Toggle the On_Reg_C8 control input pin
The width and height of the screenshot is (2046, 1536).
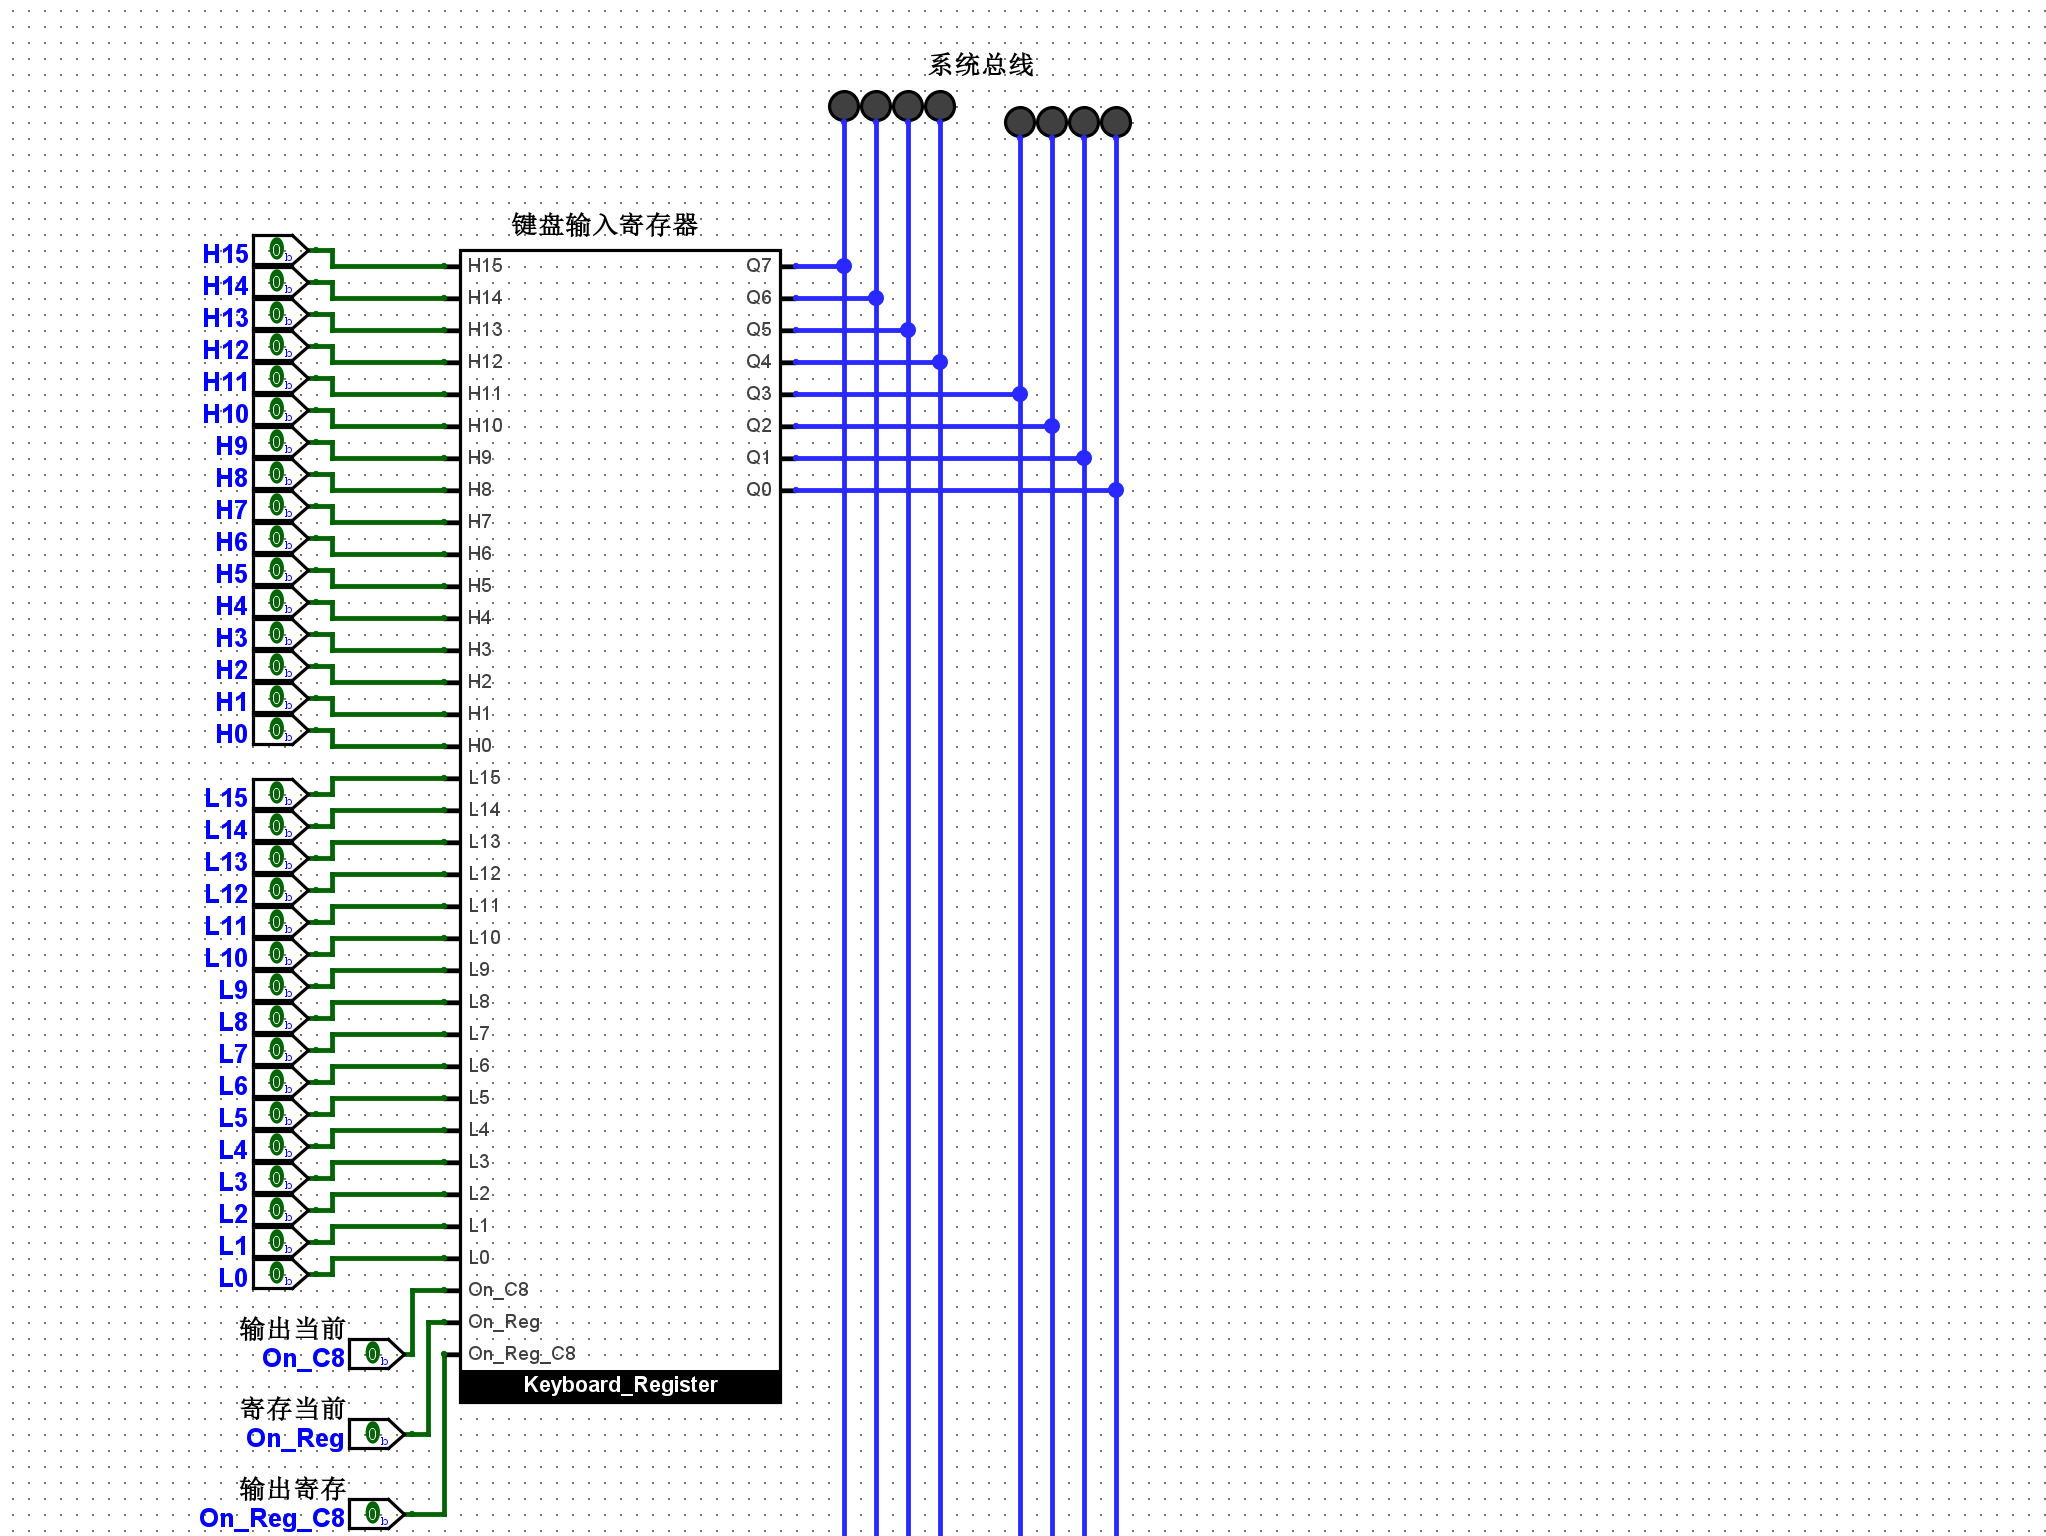[x=376, y=1514]
